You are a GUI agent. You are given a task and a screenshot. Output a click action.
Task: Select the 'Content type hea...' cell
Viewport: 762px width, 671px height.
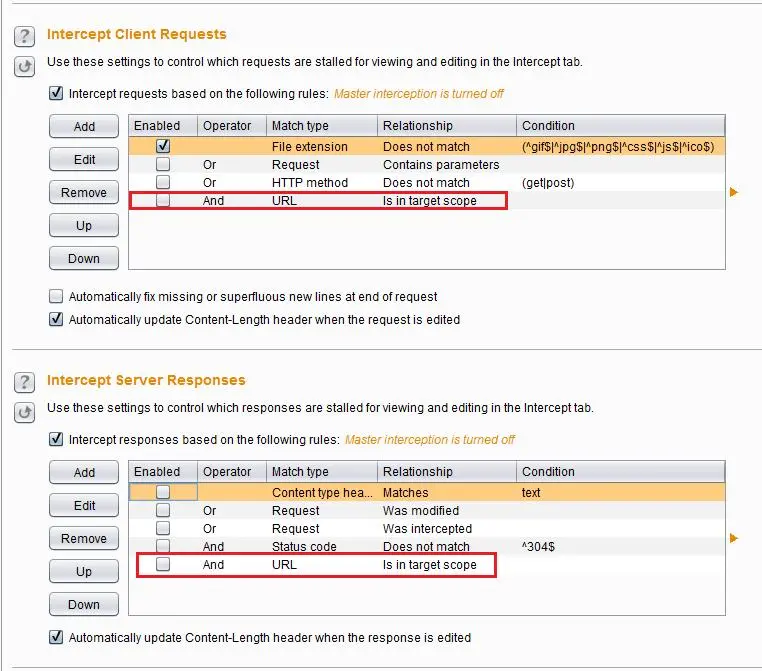(322, 492)
